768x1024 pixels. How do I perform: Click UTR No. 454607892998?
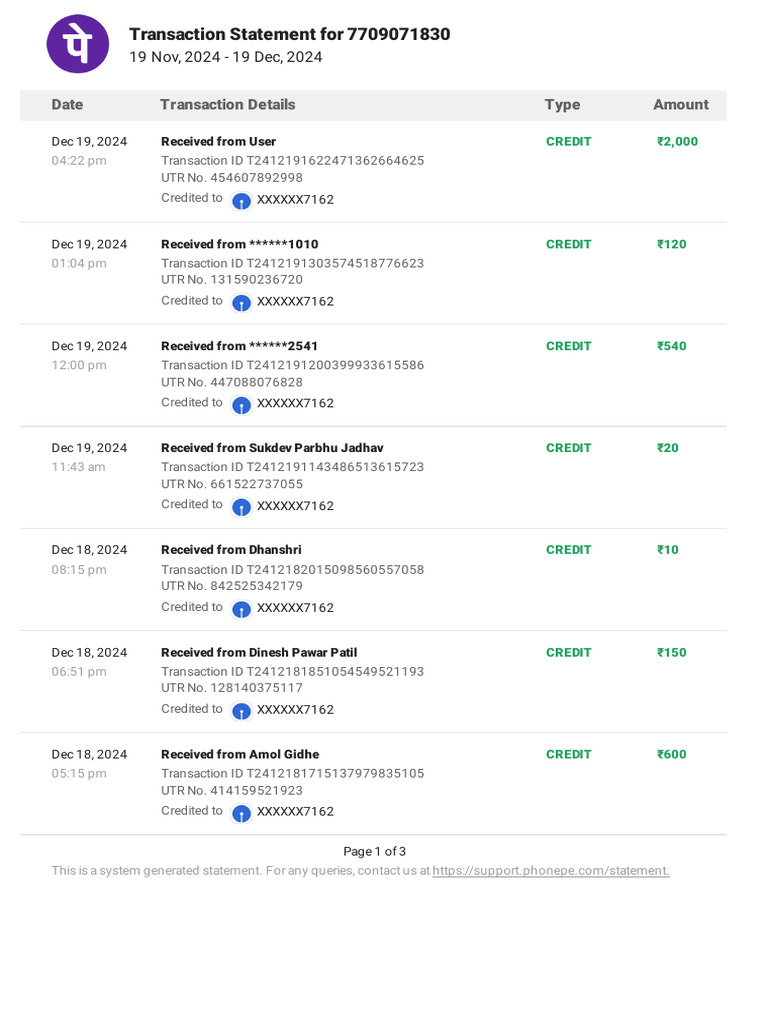tap(232, 178)
